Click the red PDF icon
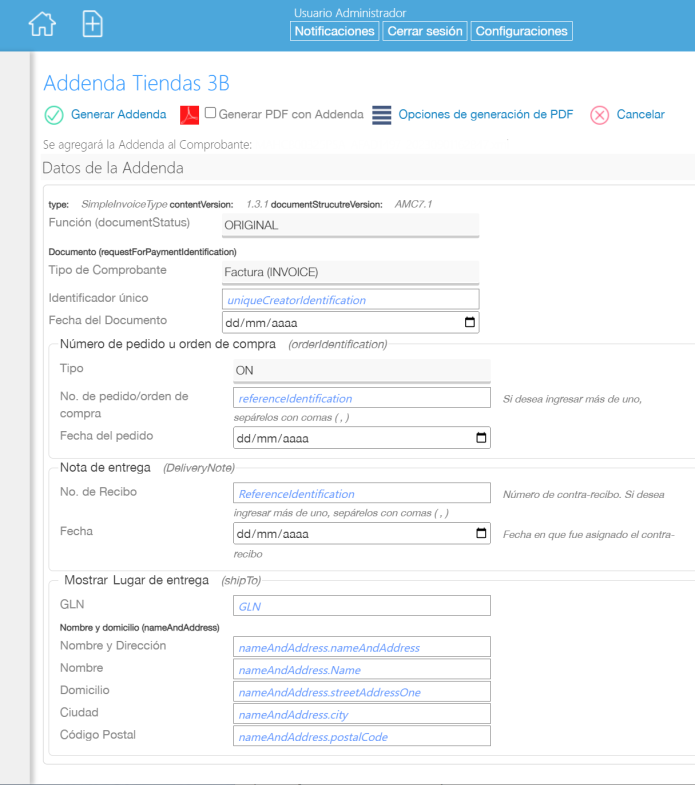This screenshot has height=785, width=695. (x=190, y=115)
